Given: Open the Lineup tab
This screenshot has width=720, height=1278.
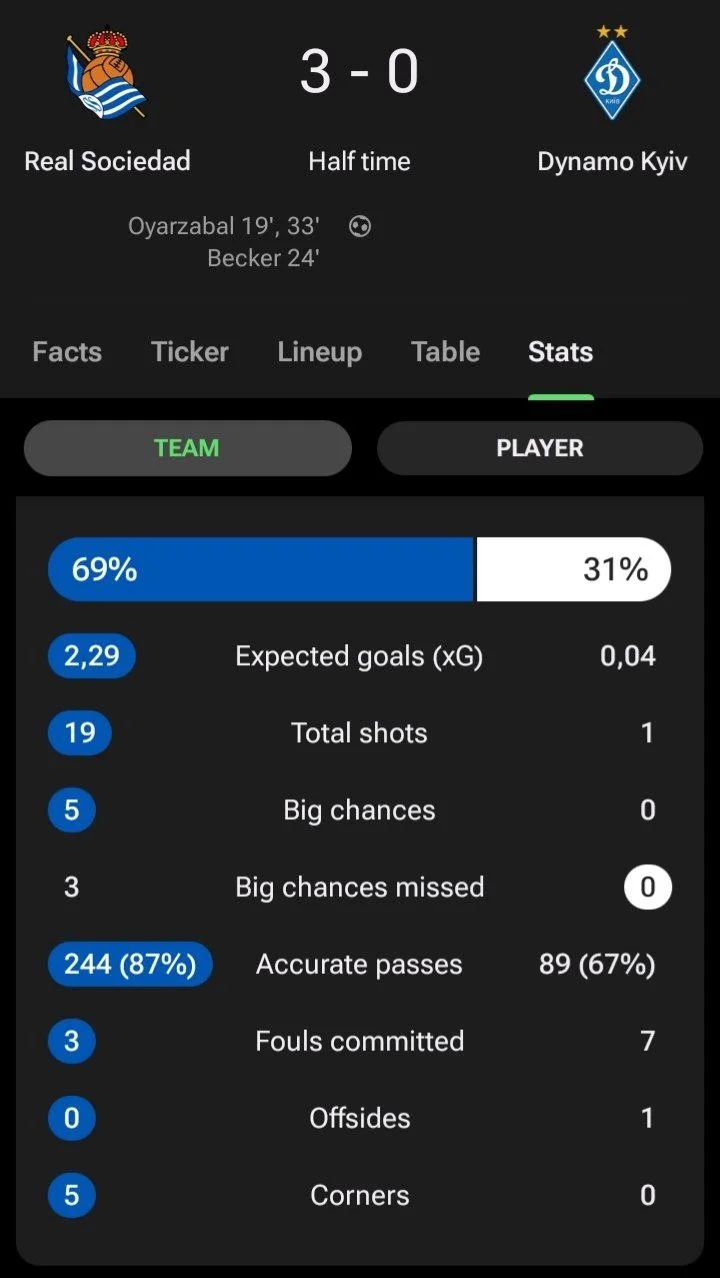Looking at the screenshot, I should (320, 352).
